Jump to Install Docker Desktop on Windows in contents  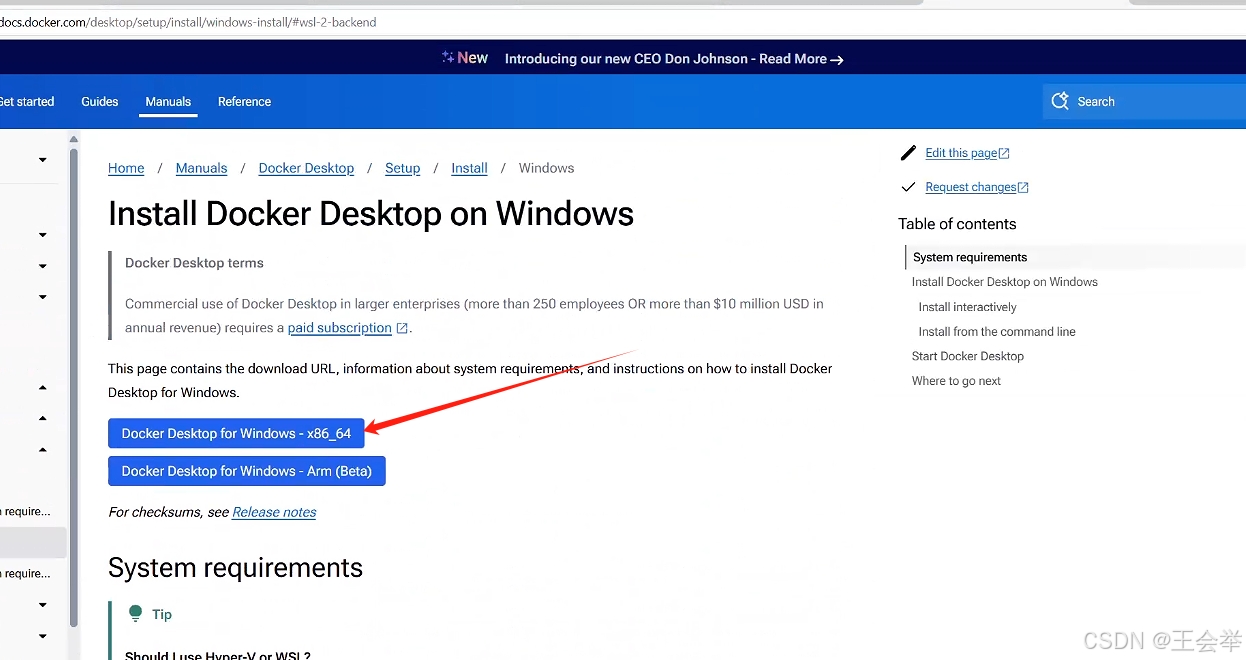pos(1005,282)
